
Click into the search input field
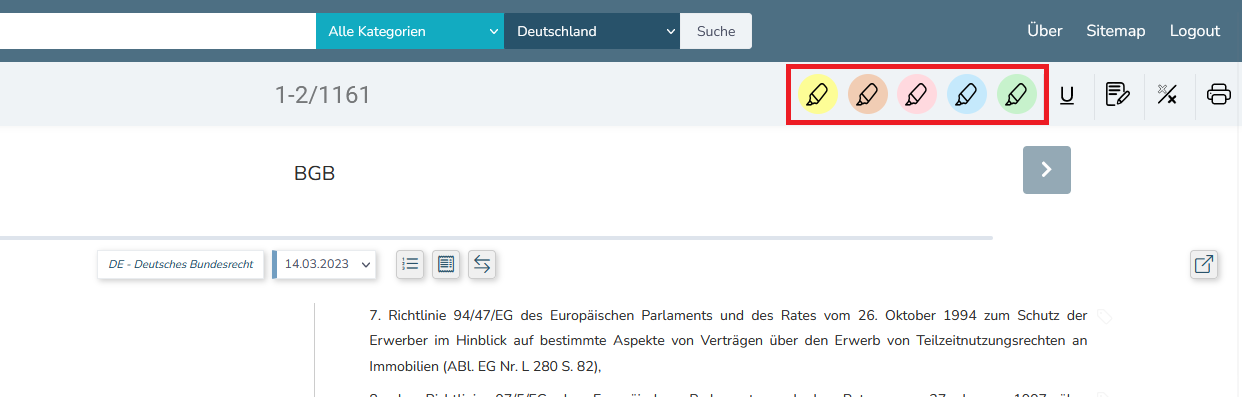tap(158, 31)
